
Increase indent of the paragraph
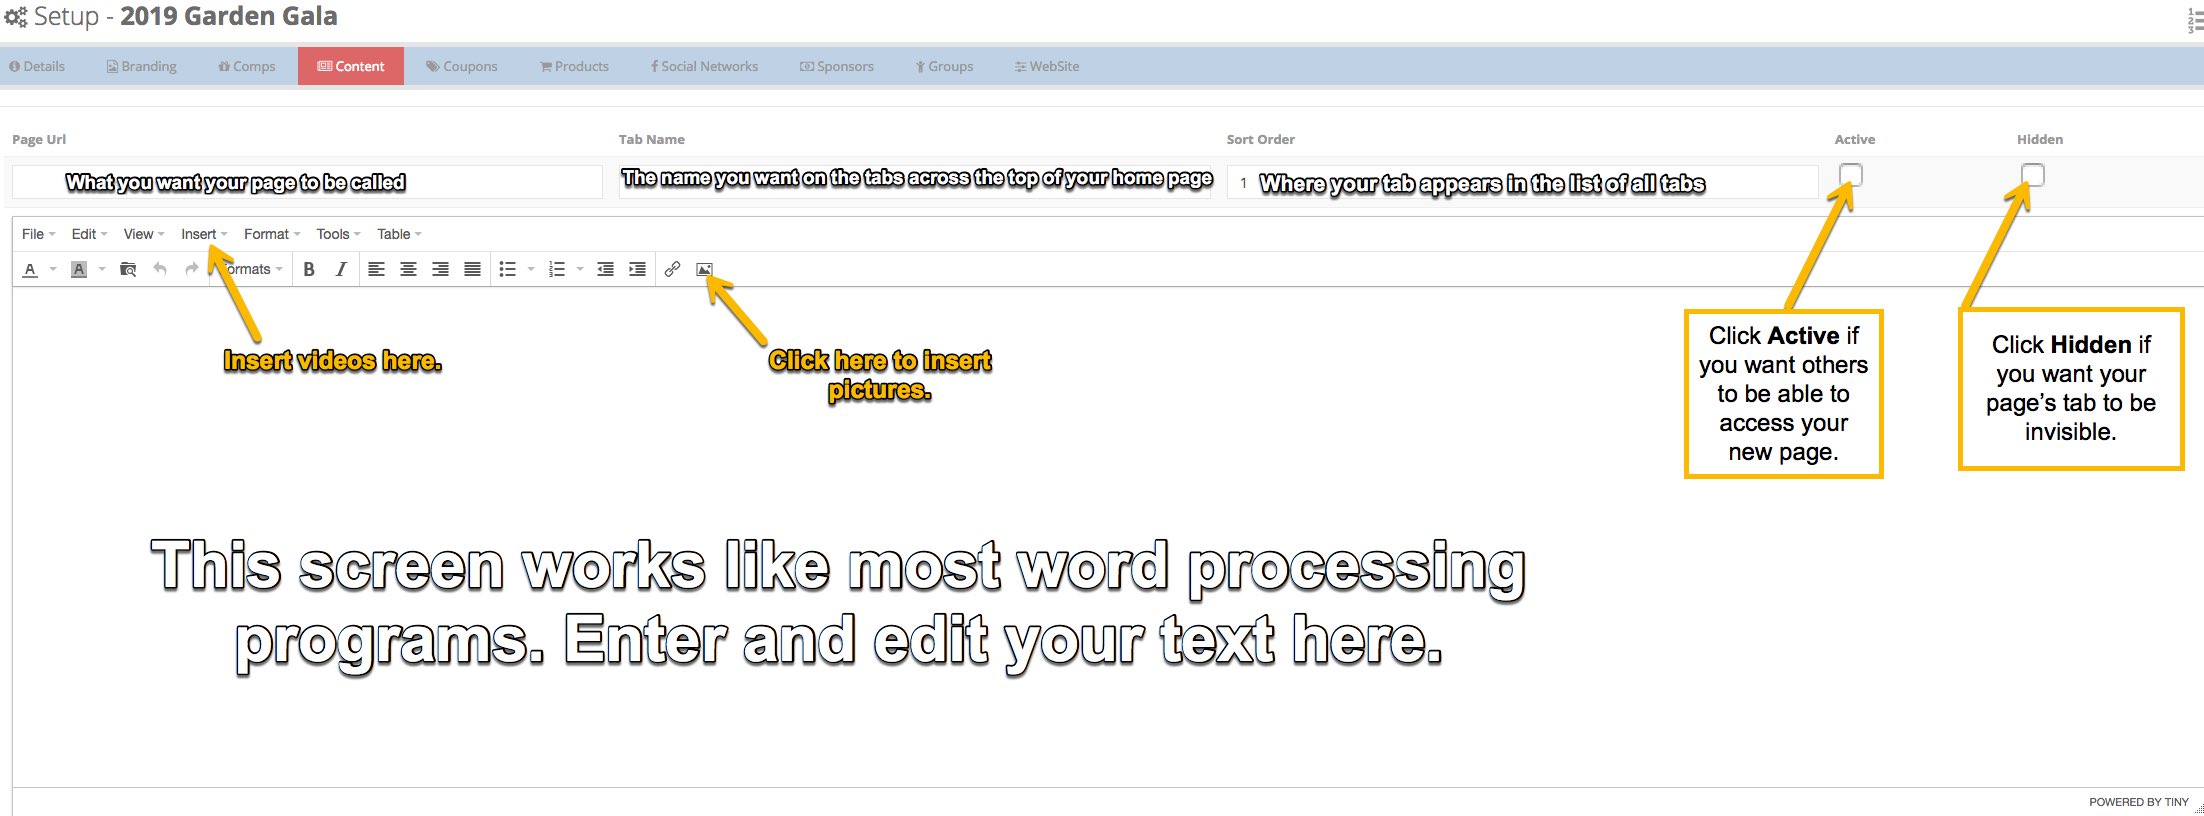pyautogui.click(x=637, y=269)
